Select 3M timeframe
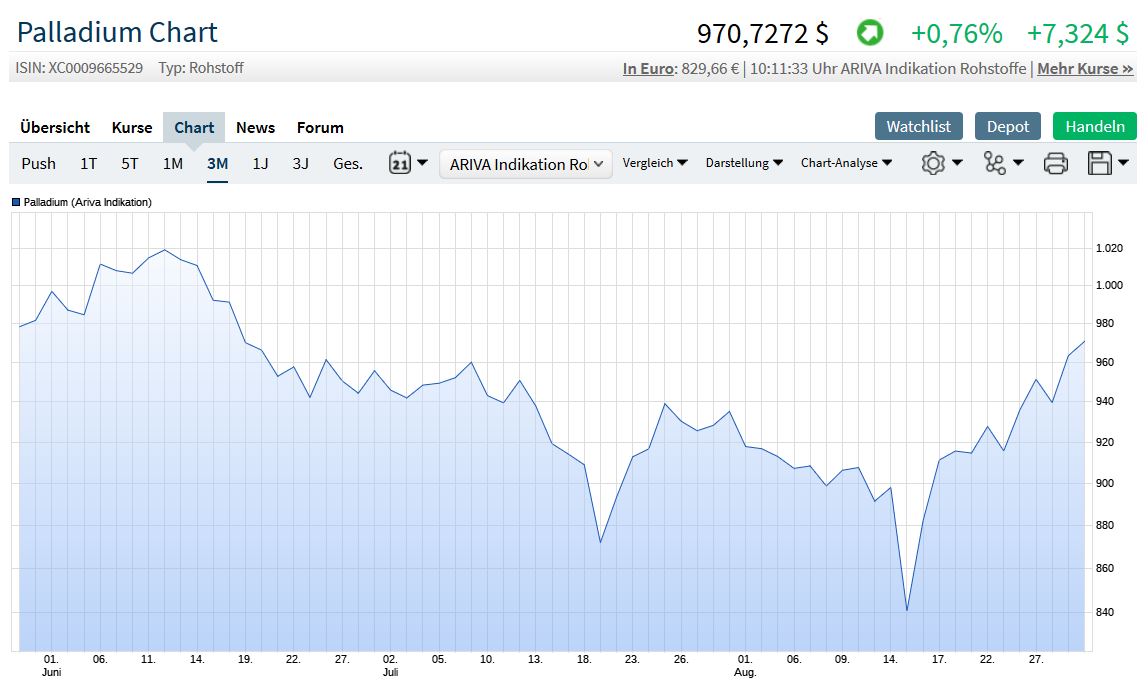The width and height of the screenshot is (1148, 686). tap(217, 163)
